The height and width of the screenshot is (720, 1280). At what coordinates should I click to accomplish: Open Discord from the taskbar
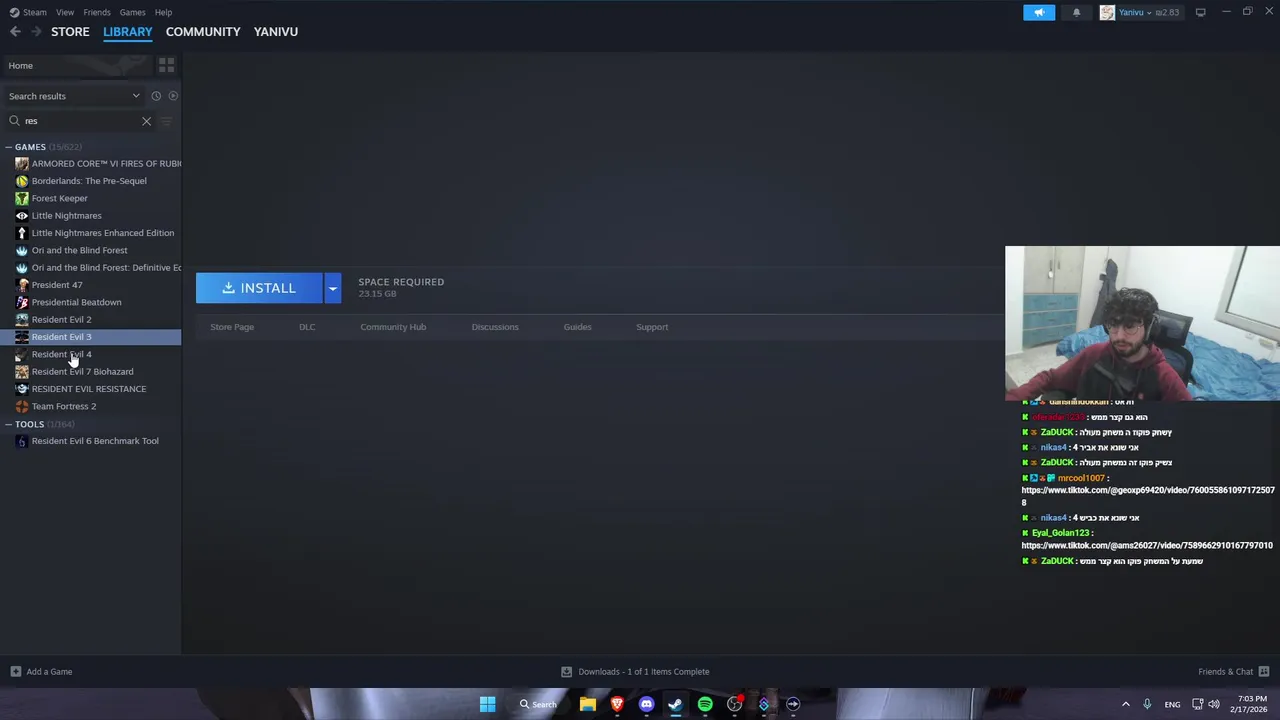pos(646,704)
